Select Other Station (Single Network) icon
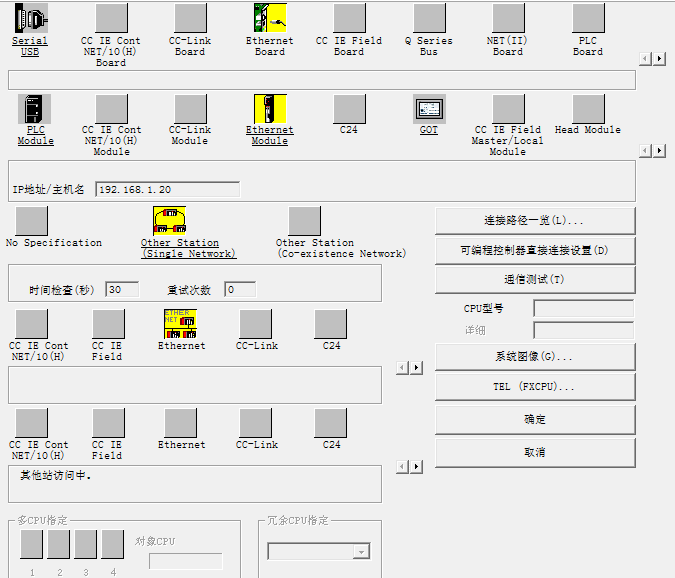Screen dimensions: 675x578 [x=169, y=221]
